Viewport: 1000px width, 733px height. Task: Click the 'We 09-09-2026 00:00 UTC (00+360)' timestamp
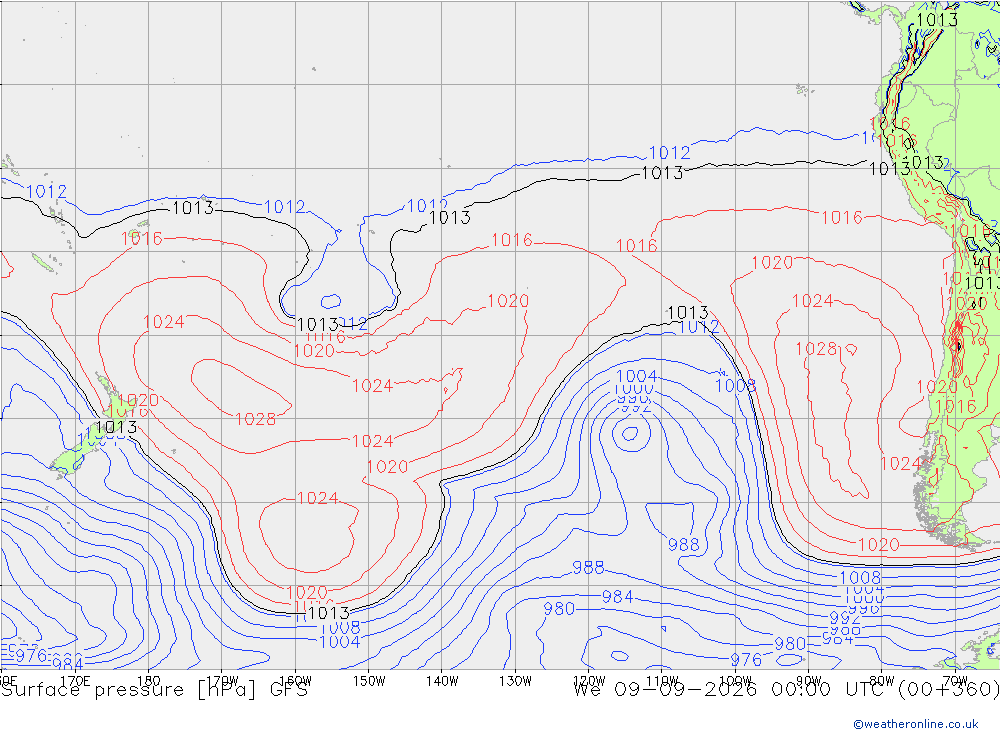click(x=786, y=690)
